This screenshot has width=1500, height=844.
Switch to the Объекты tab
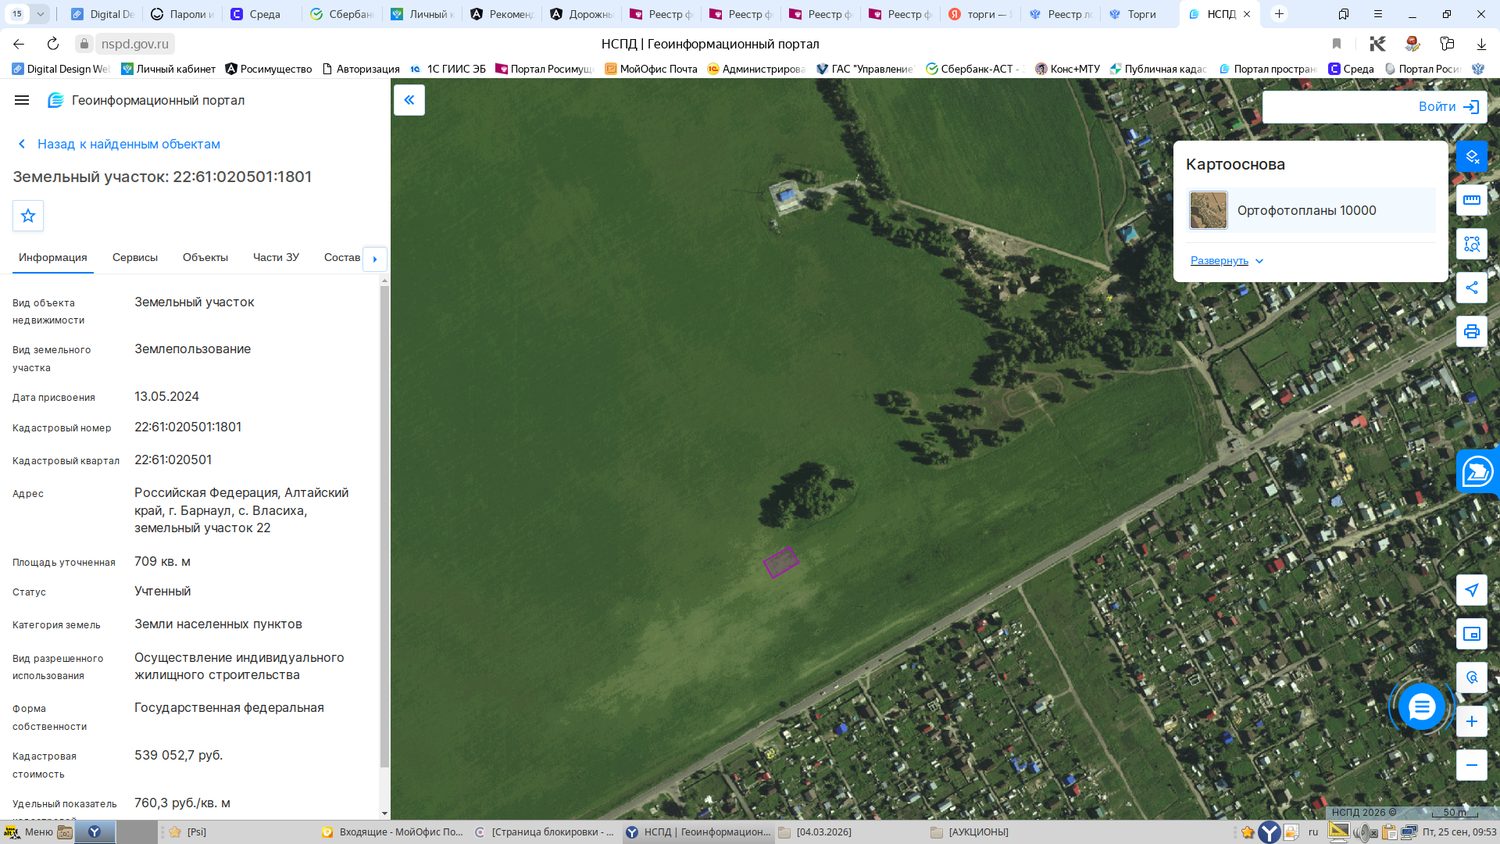pos(205,258)
